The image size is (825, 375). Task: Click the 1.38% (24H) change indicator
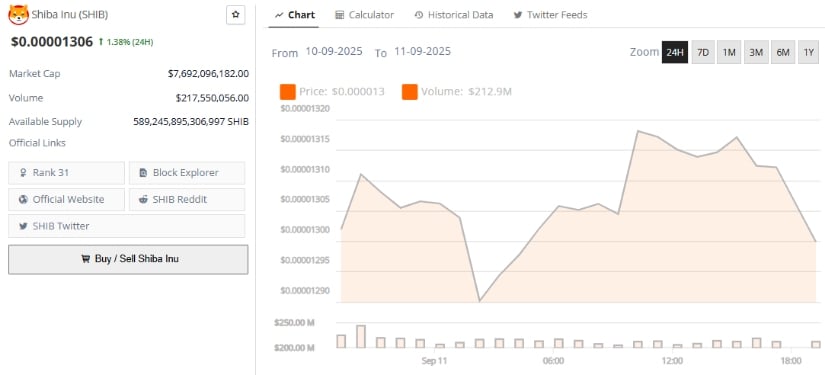pyautogui.click(x=126, y=42)
